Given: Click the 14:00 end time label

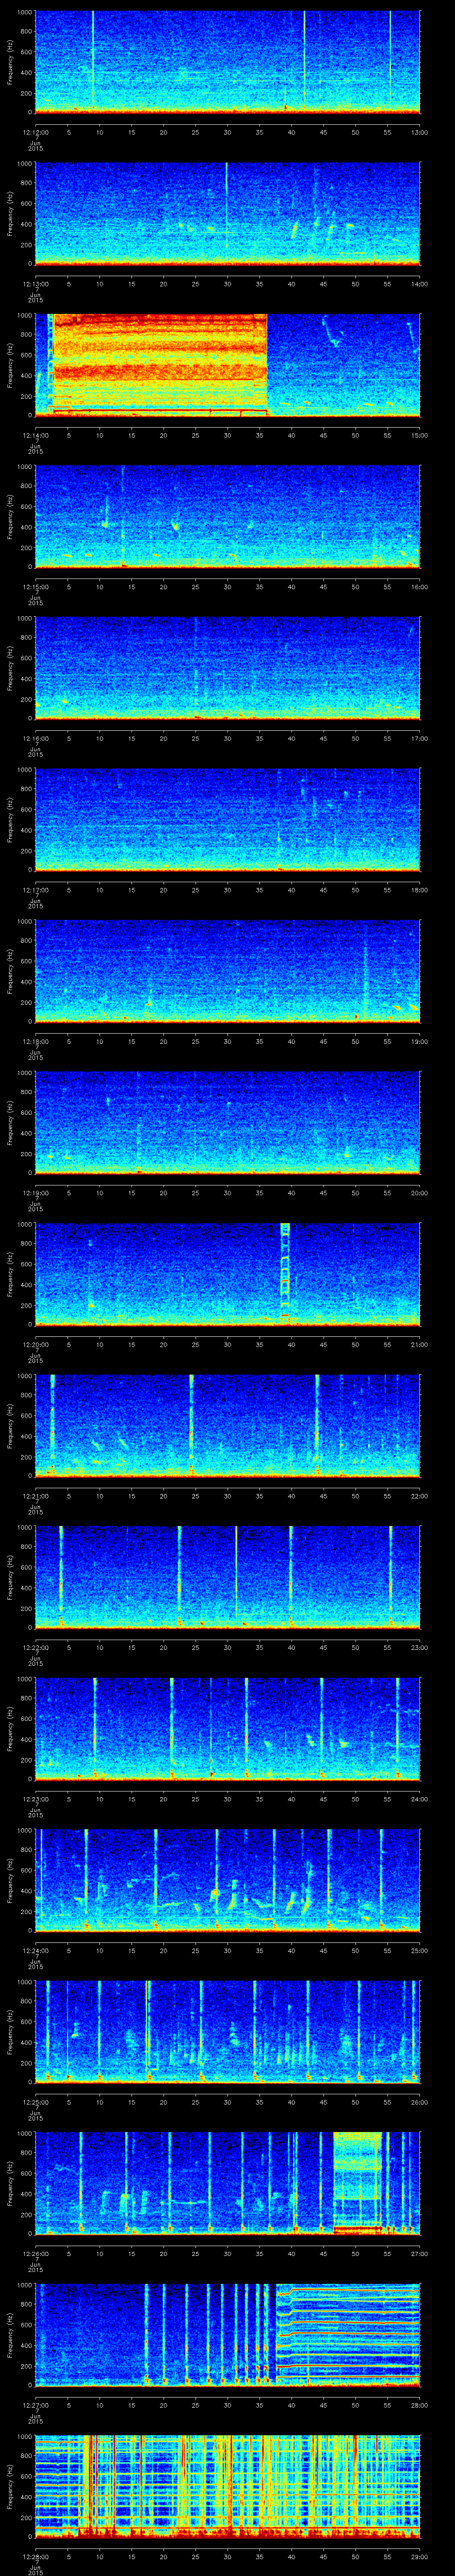Looking at the screenshot, I should [419, 284].
